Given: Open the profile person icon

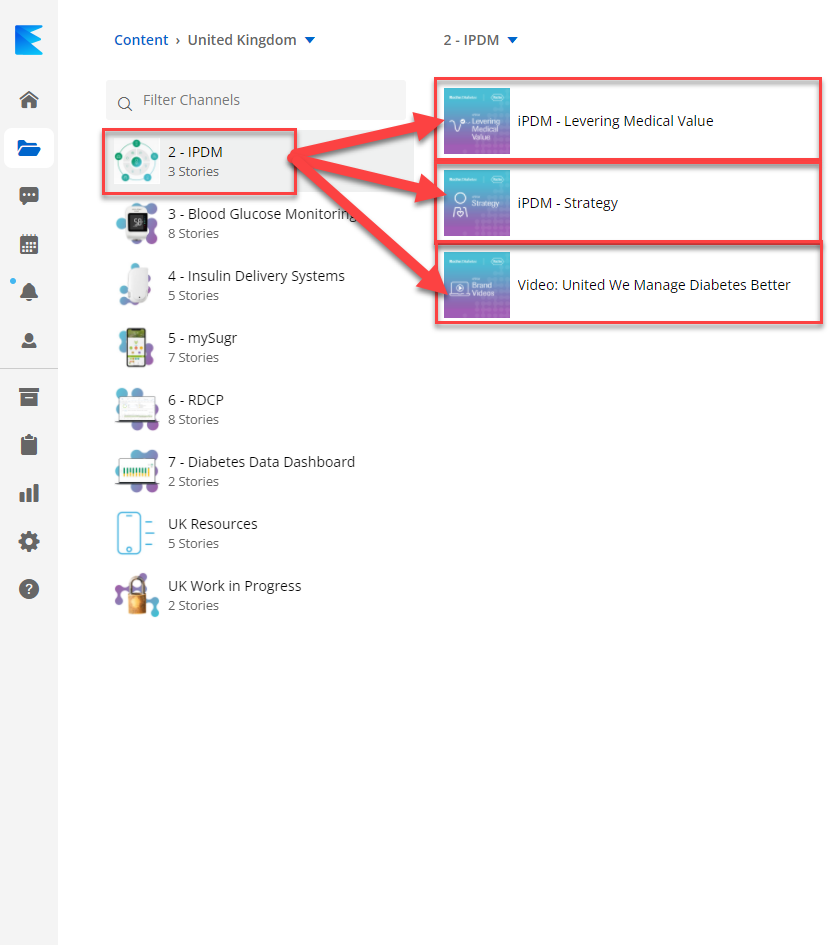Looking at the screenshot, I should tap(29, 341).
